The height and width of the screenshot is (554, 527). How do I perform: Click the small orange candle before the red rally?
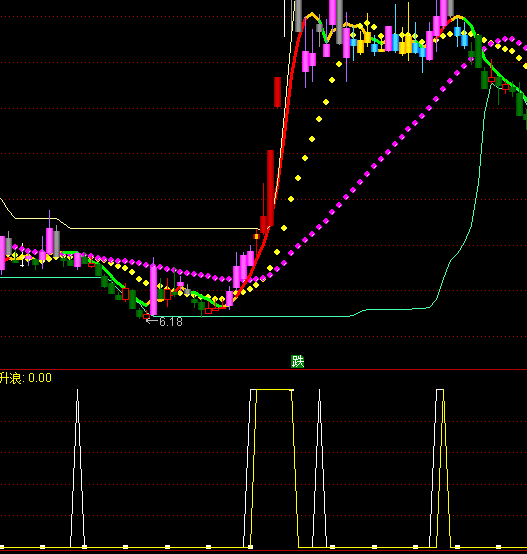point(256,236)
